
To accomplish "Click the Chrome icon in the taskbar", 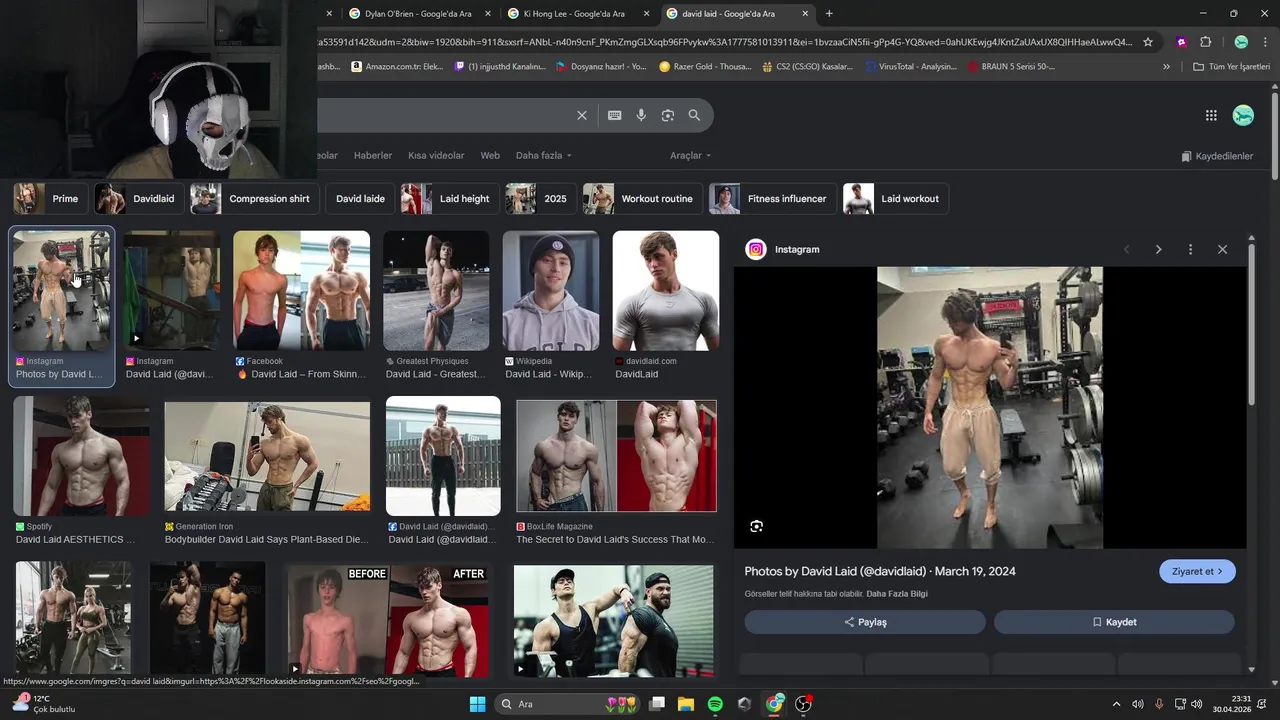I will [x=774, y=704].
